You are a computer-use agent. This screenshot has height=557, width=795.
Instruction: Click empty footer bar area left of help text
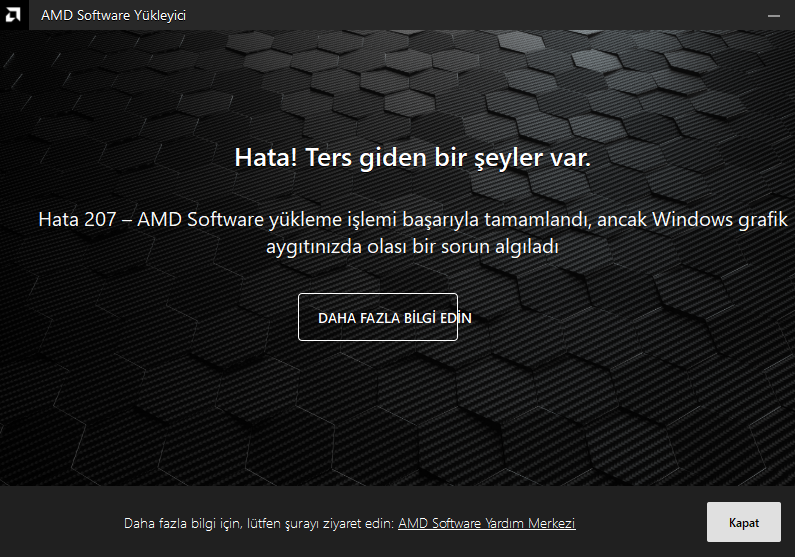61,522
